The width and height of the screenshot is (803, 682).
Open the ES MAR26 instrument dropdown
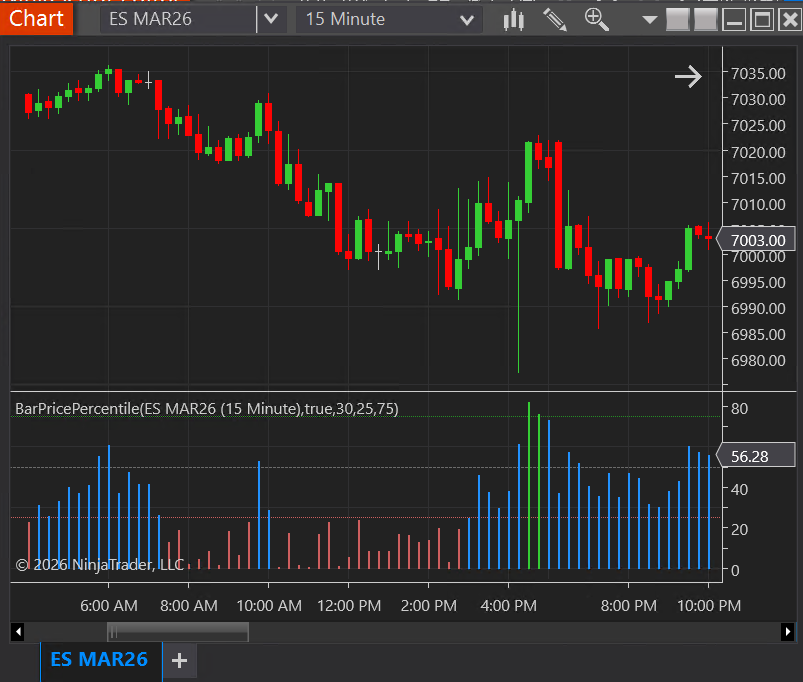tap(270, 18)
